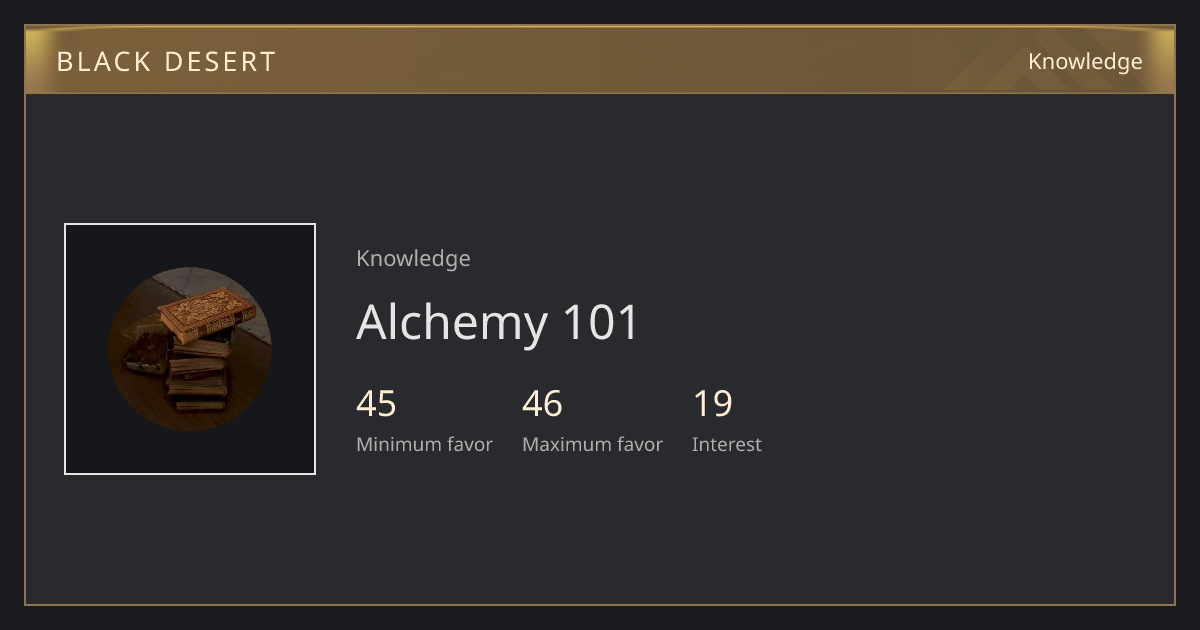The image size is (1200, 630).
Task: Click the gold header banner
Action: [600, 60]
